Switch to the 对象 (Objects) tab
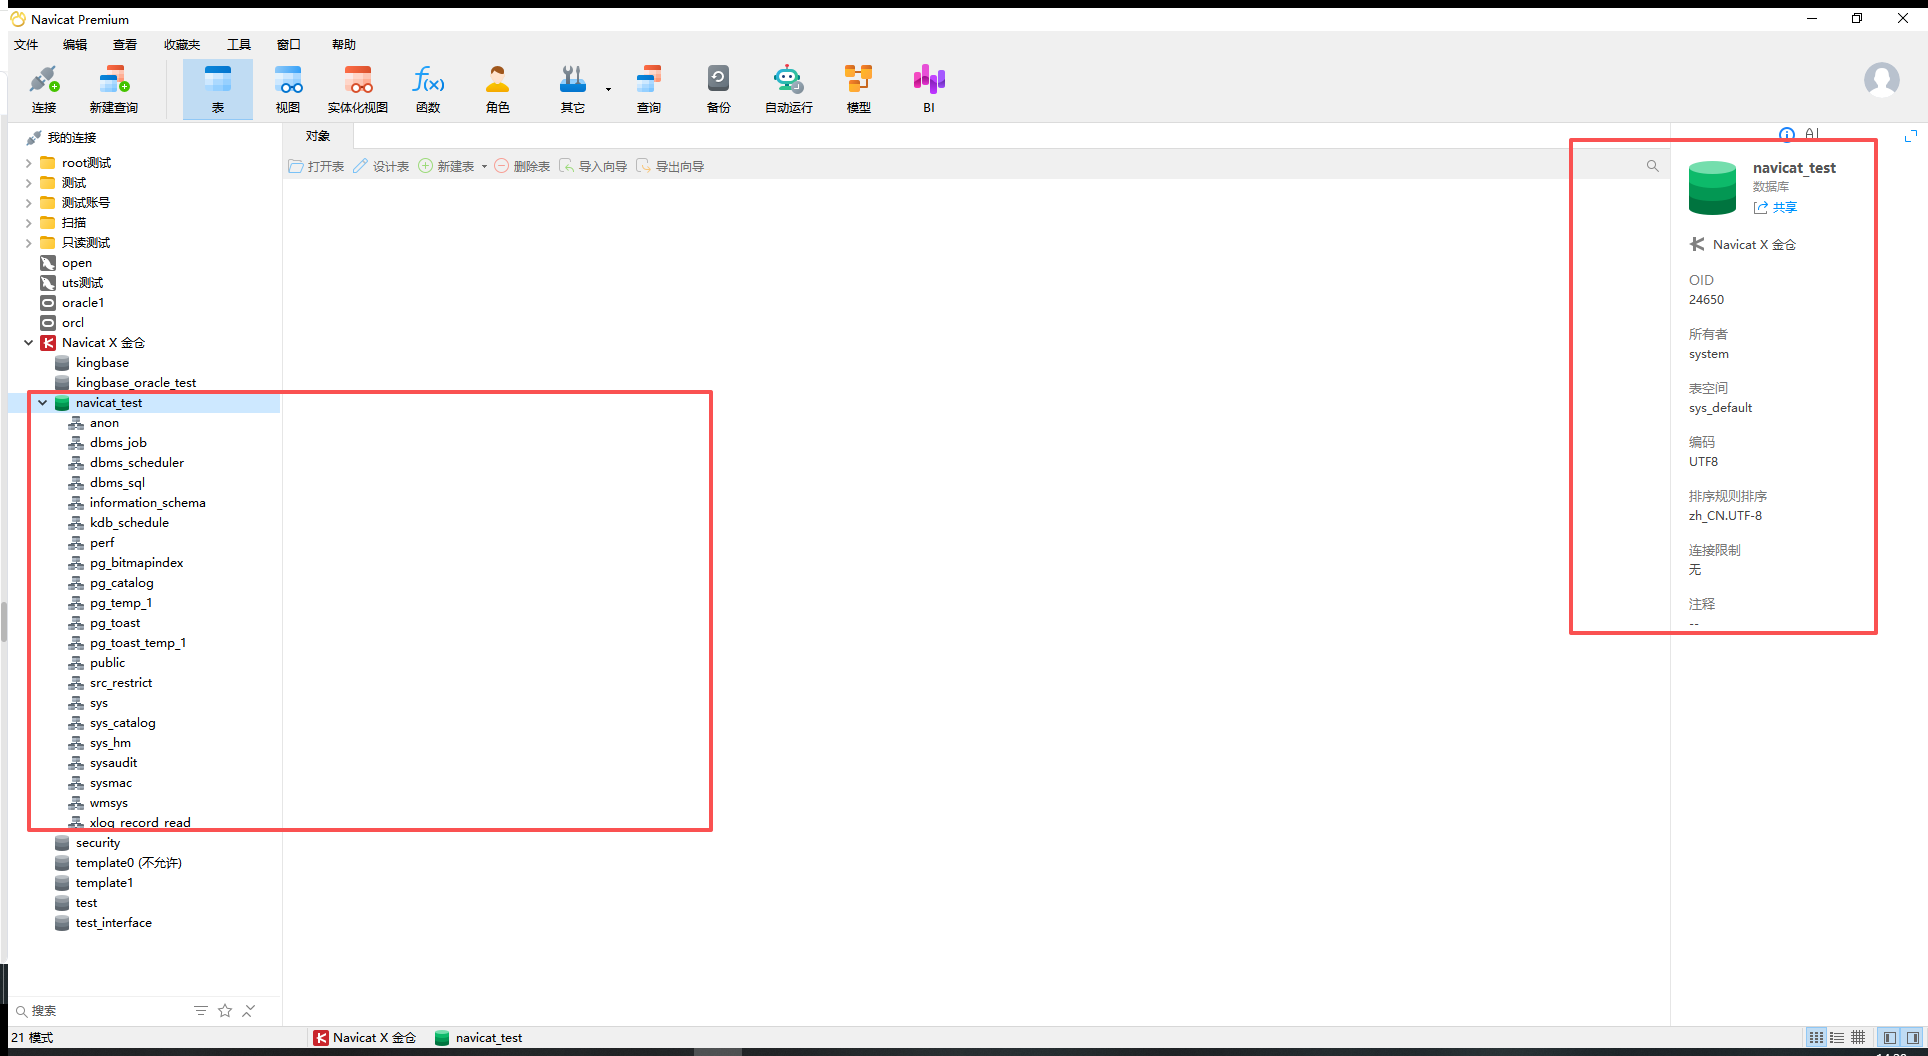Screen dimensions: 1928x1056 coord(318,136)
